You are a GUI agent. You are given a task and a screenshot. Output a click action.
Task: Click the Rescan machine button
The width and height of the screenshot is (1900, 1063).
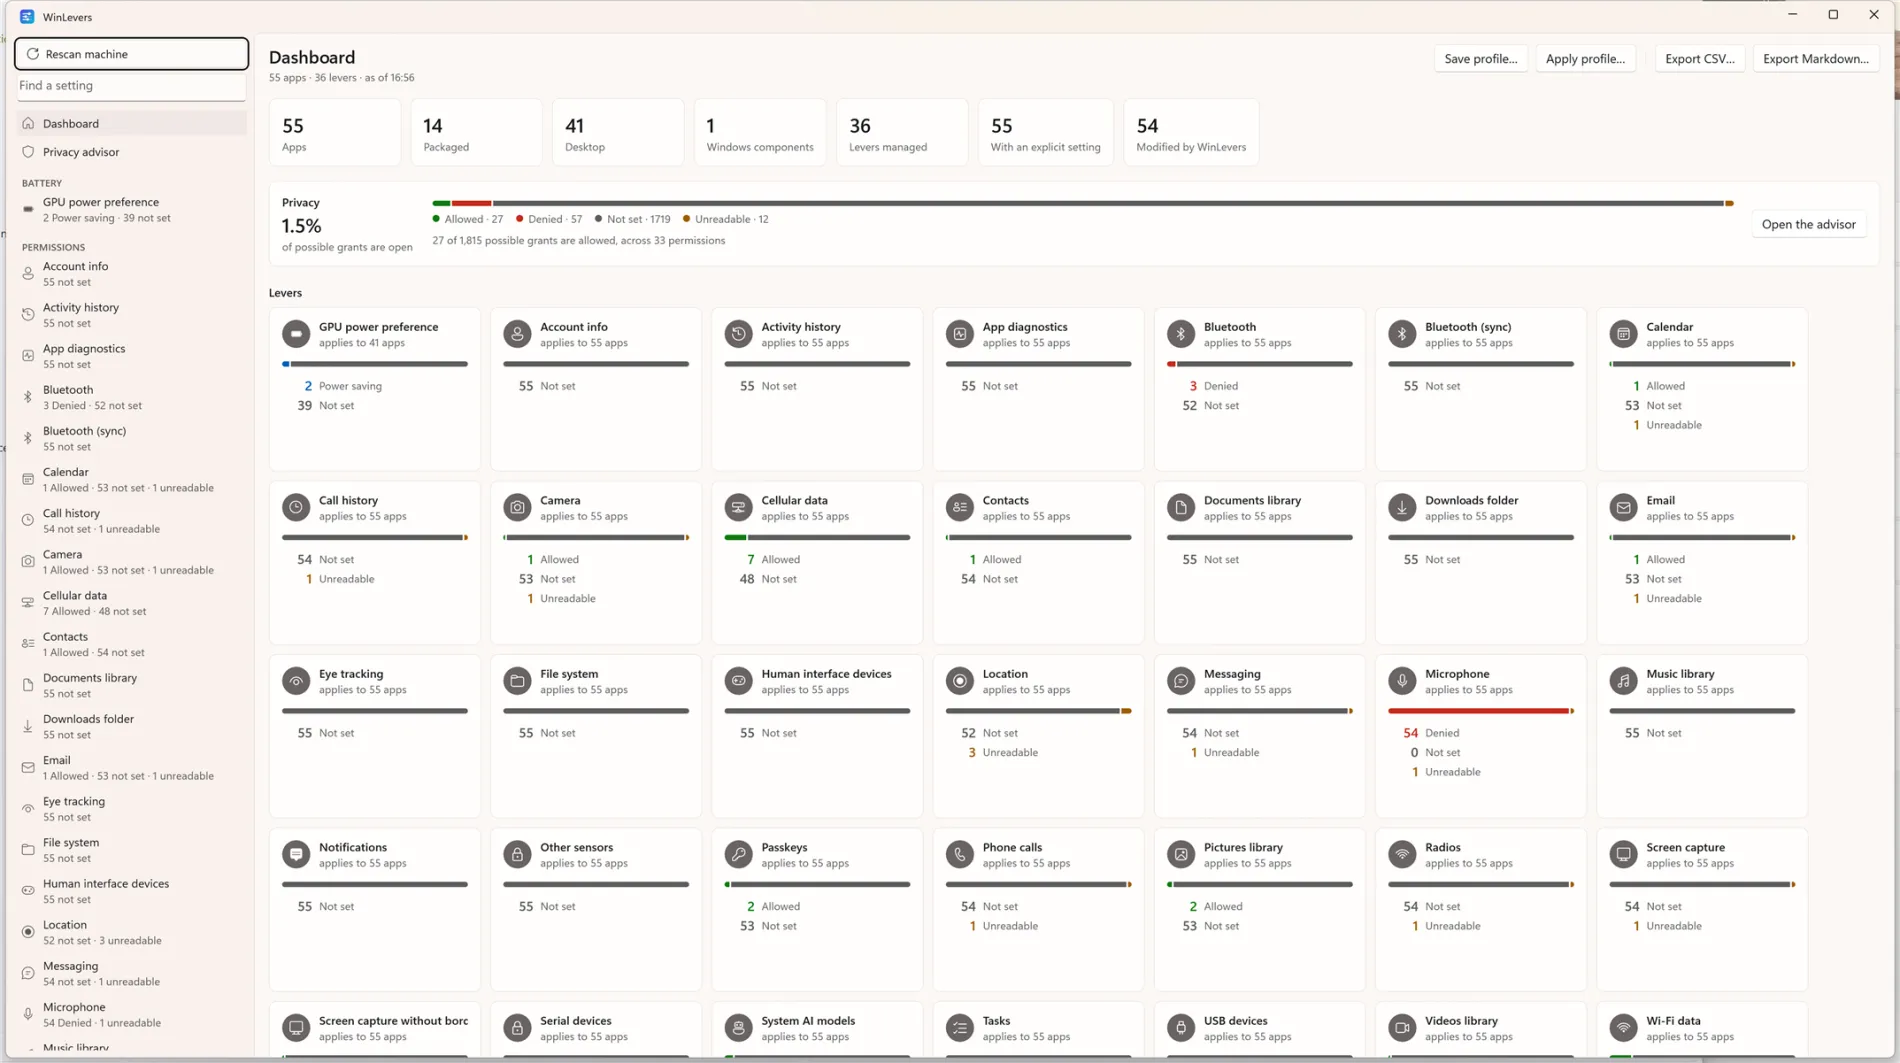131,54
